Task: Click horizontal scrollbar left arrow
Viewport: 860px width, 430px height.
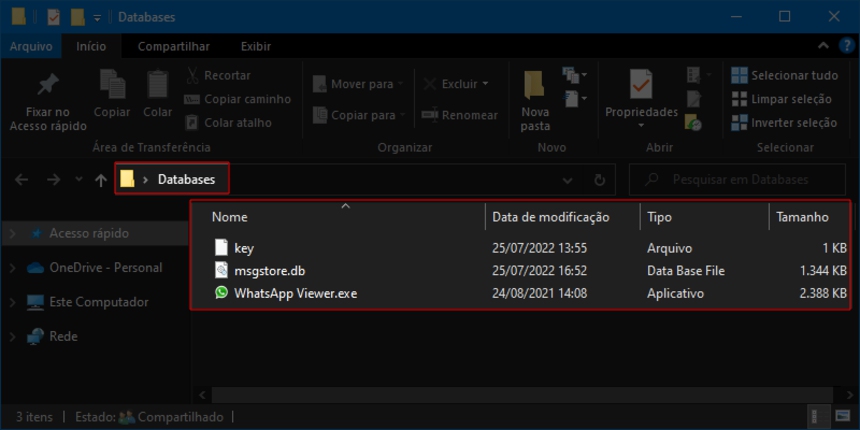Action: pyautogui.click(x=201, y=394)
